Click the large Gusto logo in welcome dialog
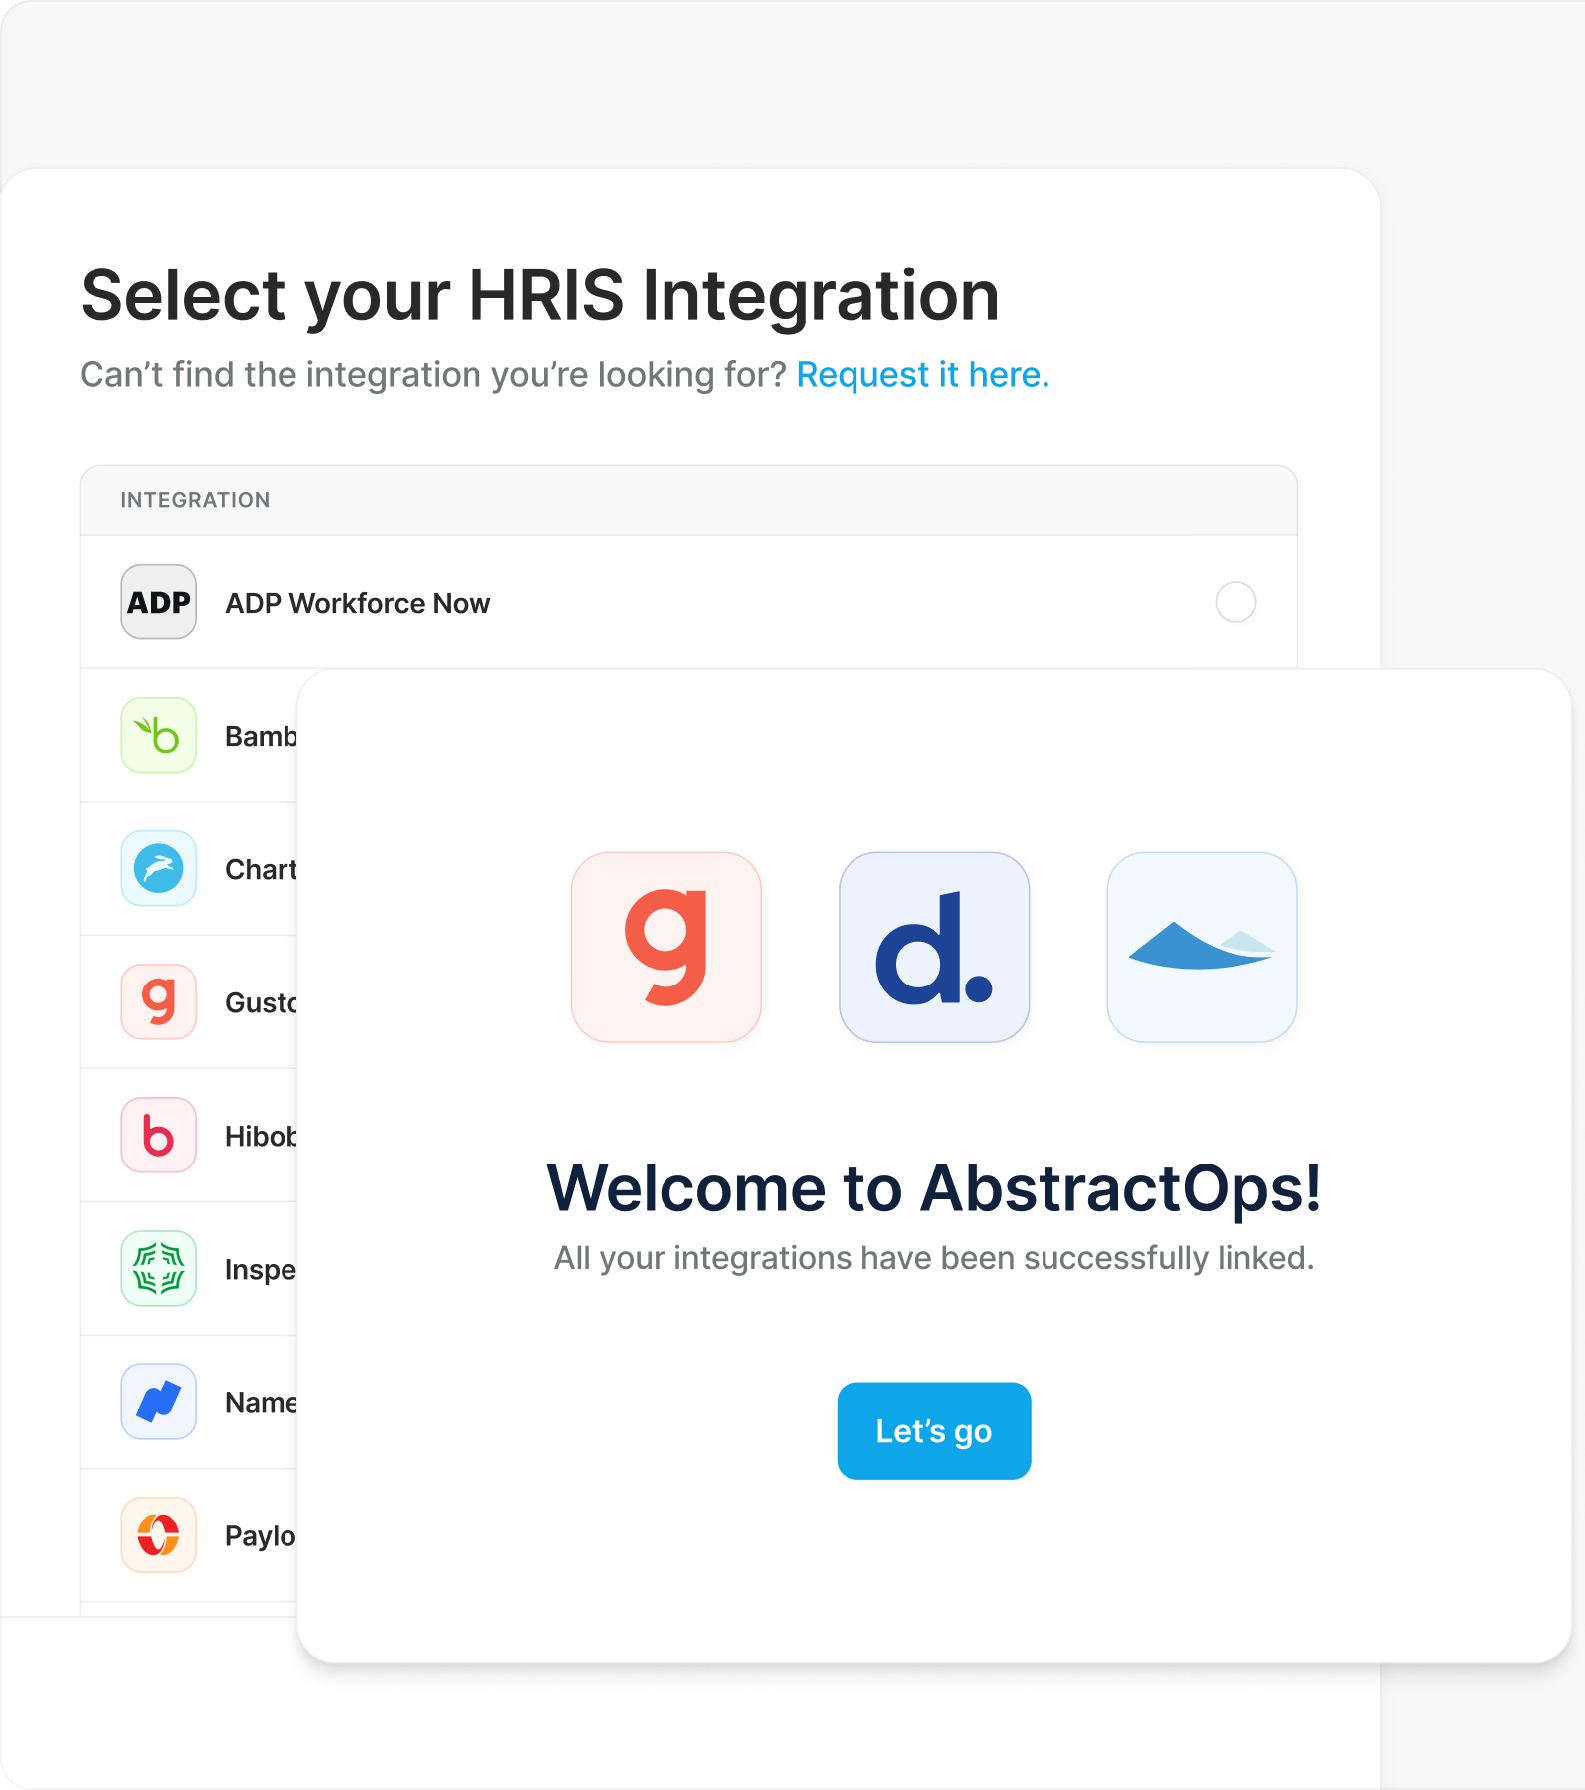This screenshot has height=1790, width=1585. pyautogui.click(x=666, y=947)
